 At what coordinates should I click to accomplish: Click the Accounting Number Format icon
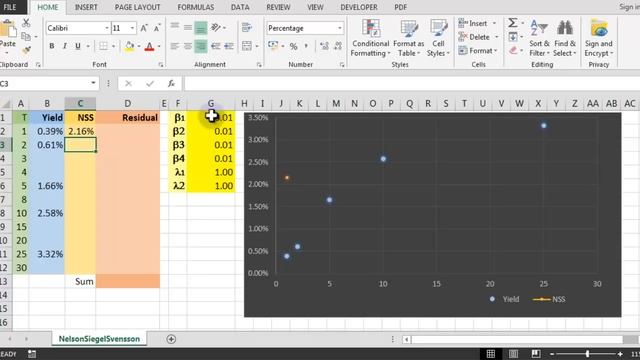pyautogui.click(x=273, y=46)
